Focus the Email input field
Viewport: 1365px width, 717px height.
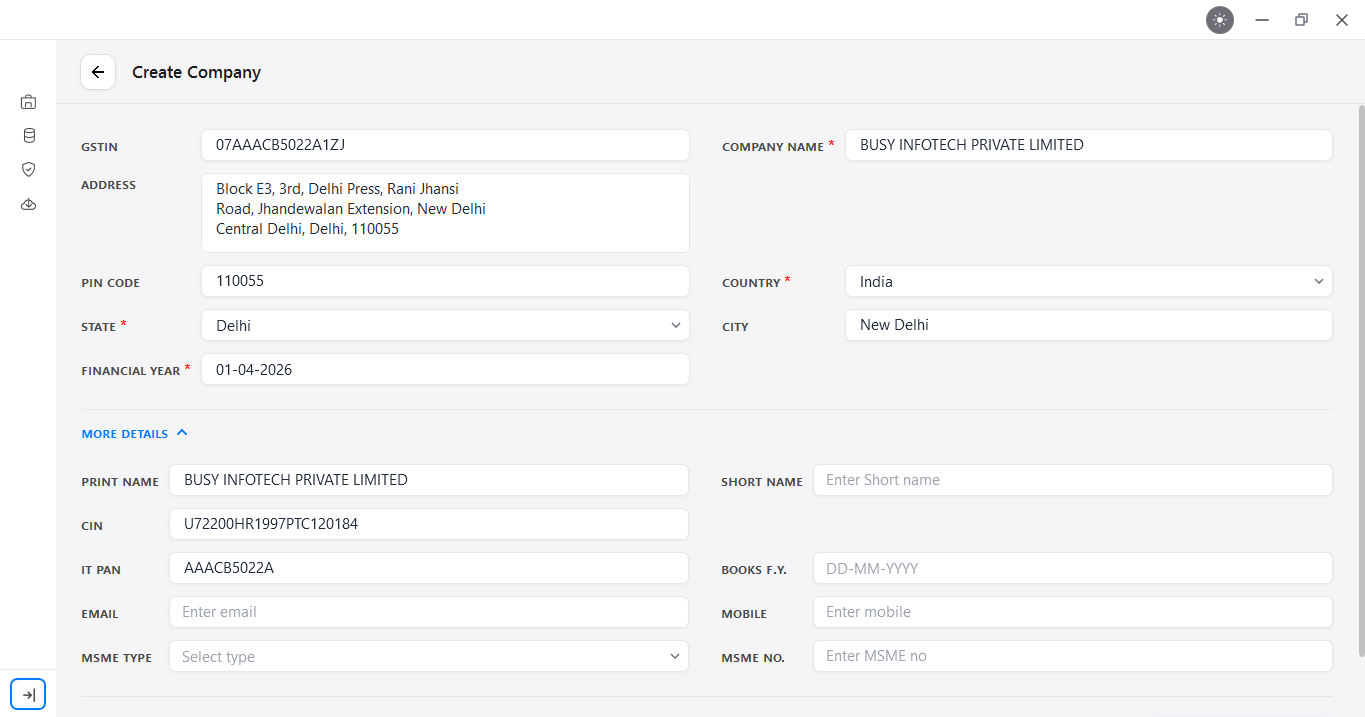[x=429, y=612]
